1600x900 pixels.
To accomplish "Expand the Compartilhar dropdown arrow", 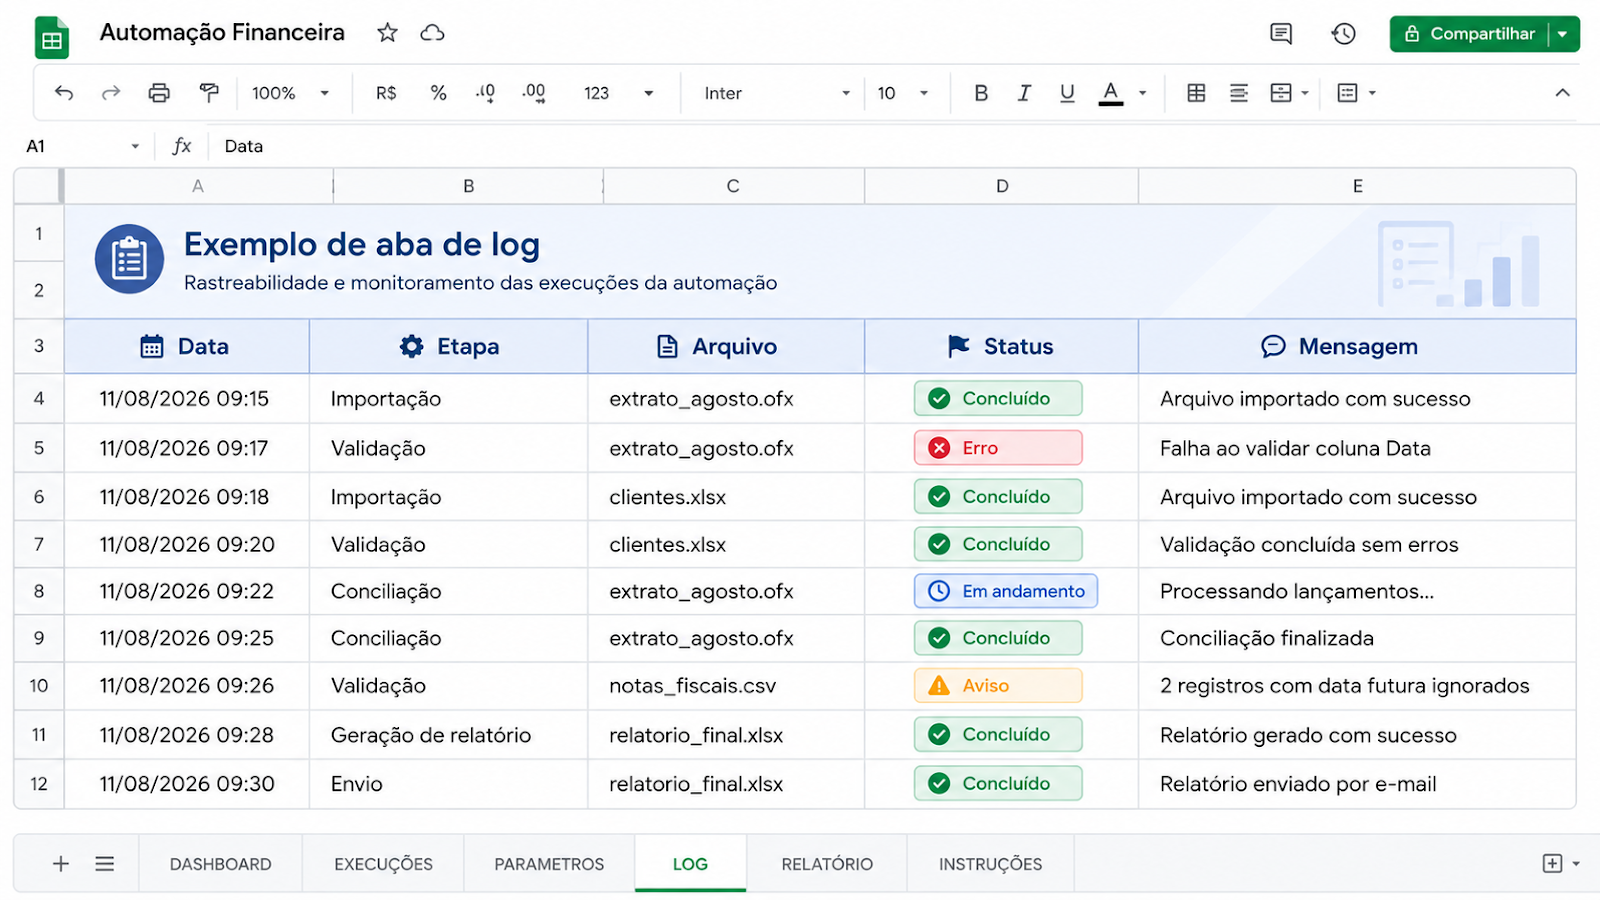I will 1563,34.
